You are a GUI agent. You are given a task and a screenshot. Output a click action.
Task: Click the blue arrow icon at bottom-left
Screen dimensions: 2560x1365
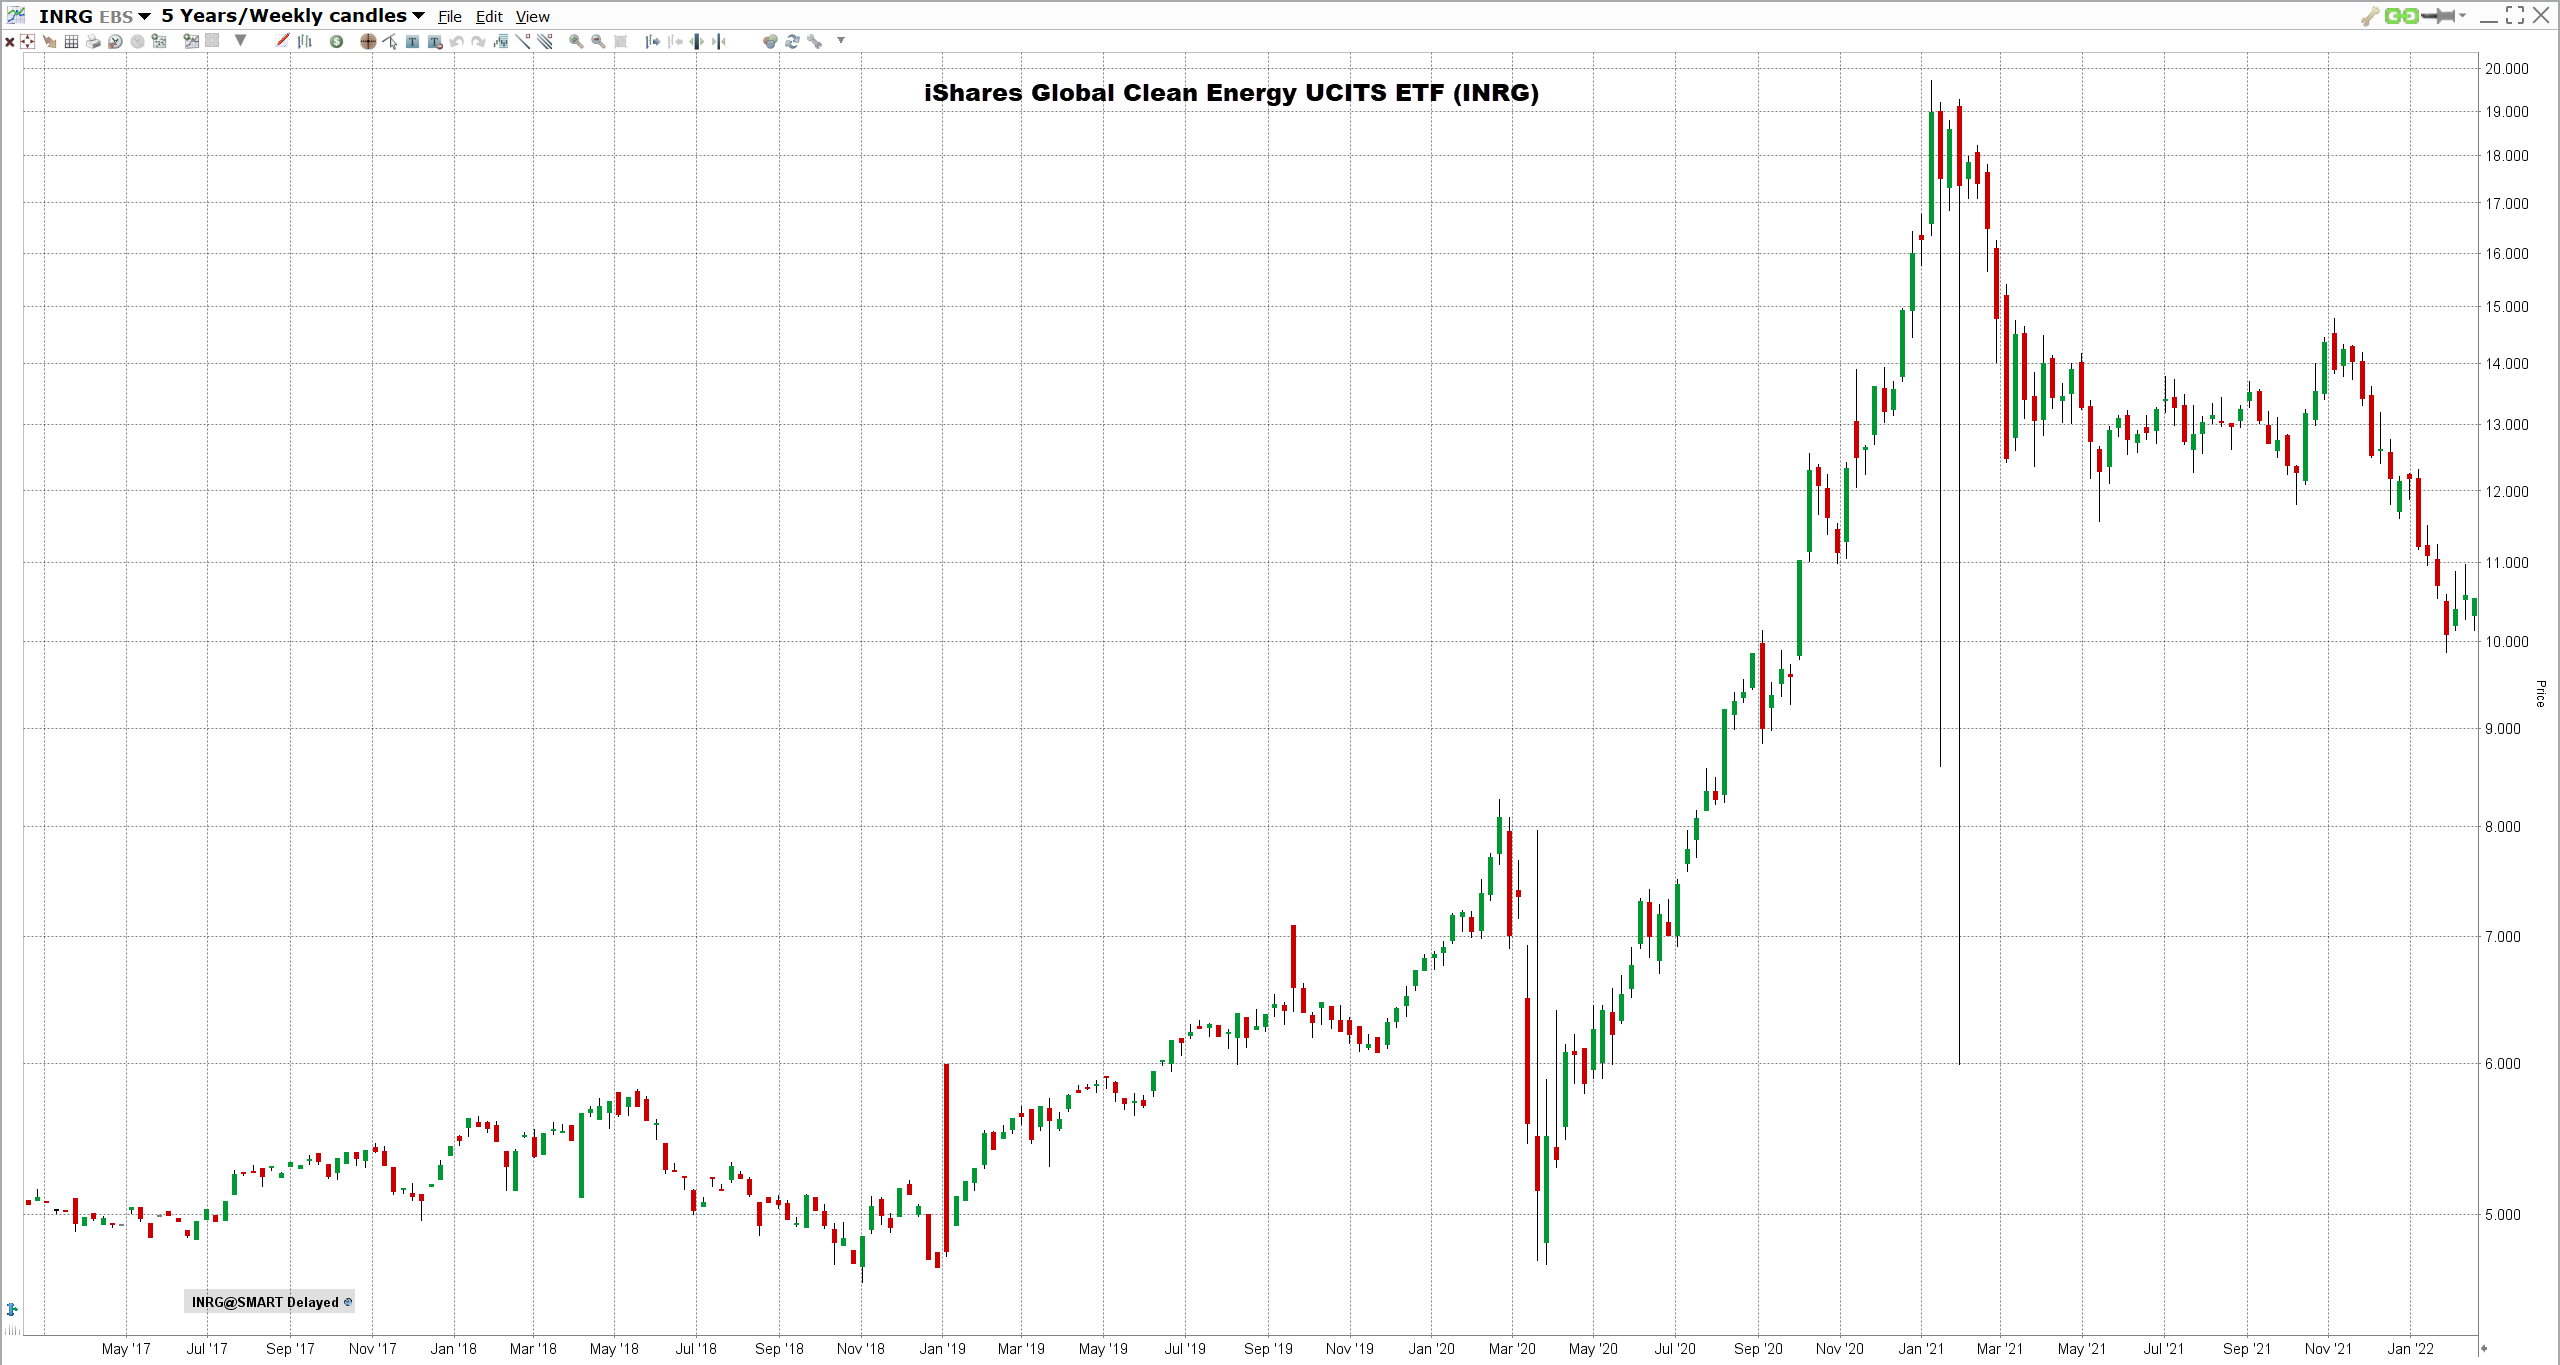tap(12, 1309)
